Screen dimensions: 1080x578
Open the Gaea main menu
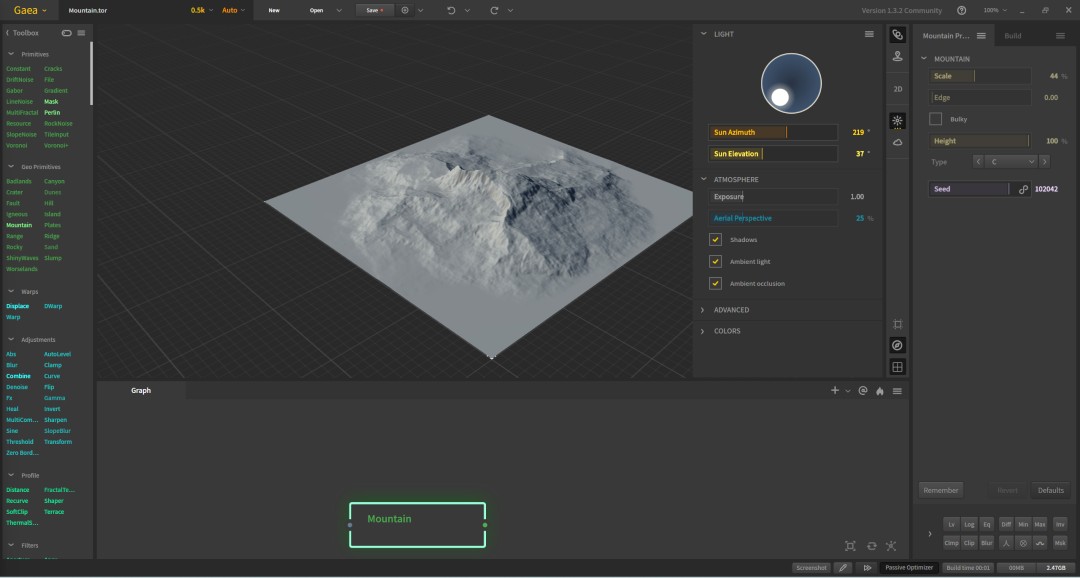[x=30, y=10]
